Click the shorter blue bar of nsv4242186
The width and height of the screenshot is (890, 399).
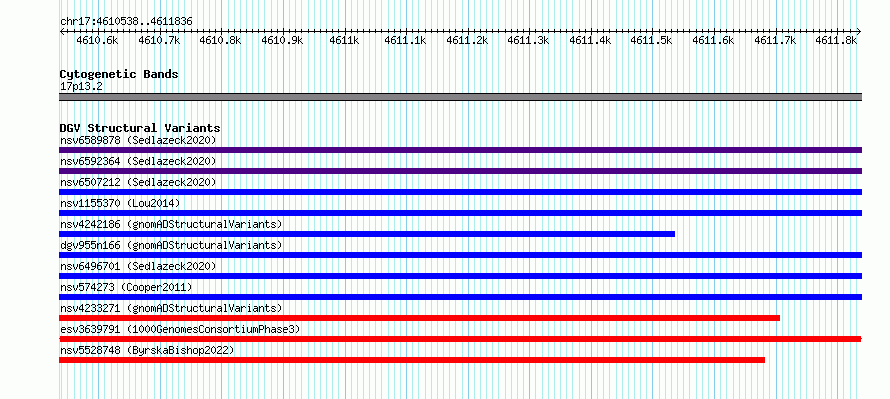[x=367, y=234]
